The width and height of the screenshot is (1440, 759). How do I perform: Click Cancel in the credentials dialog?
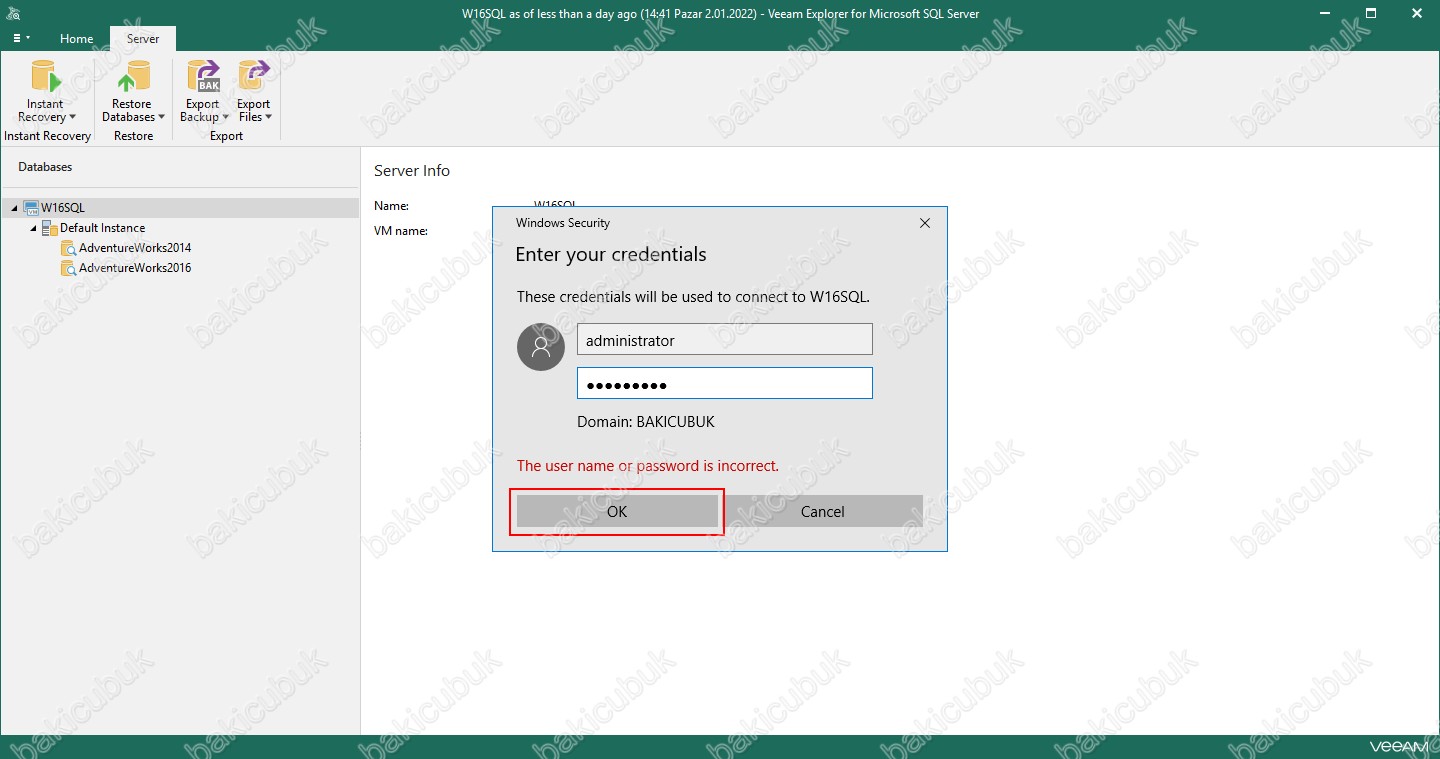822,511
